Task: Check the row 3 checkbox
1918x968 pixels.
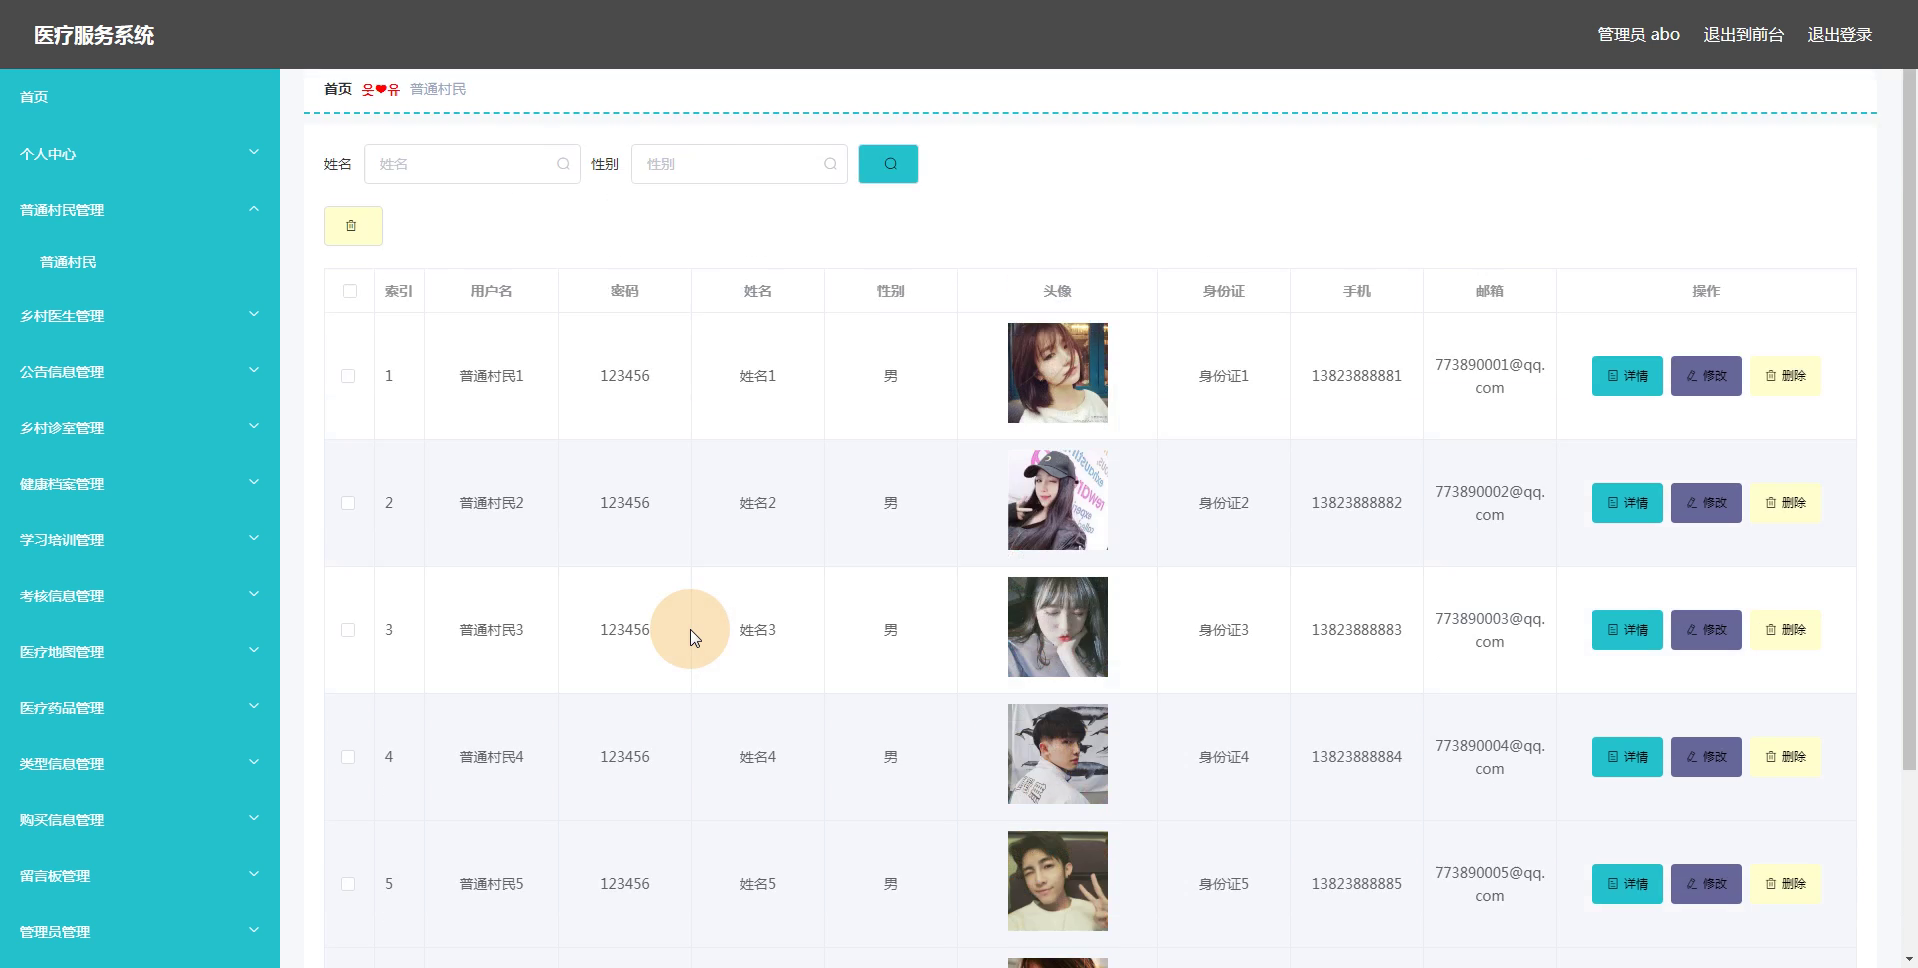Action: pos(348,630)
